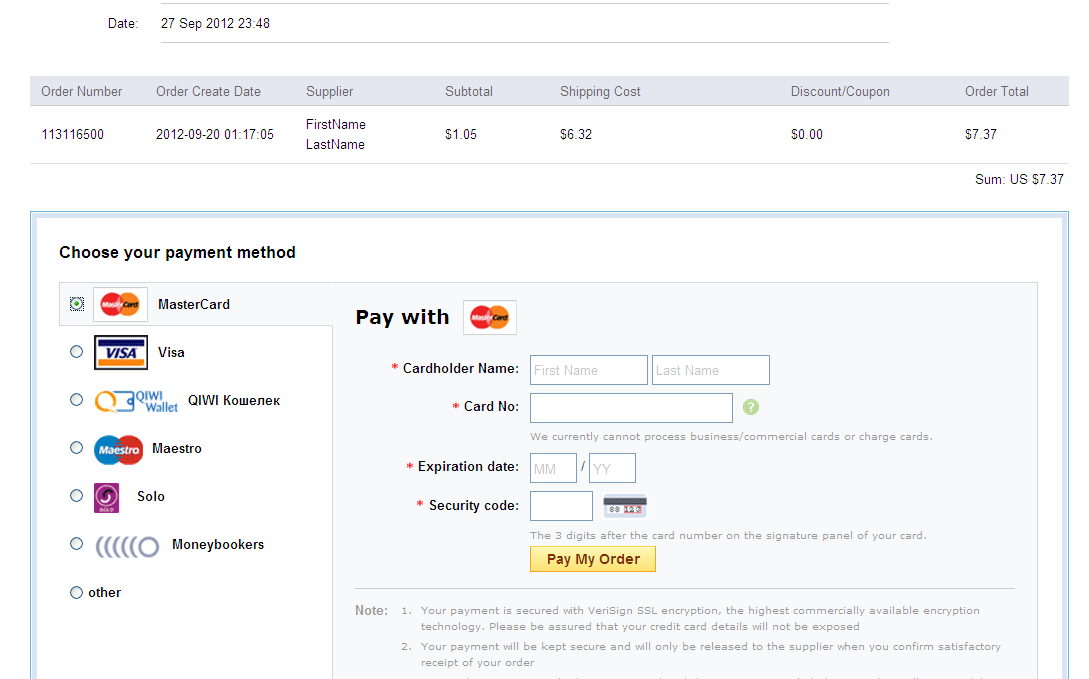
Task: Click the Maestro logo
Action: pos(119,449)
